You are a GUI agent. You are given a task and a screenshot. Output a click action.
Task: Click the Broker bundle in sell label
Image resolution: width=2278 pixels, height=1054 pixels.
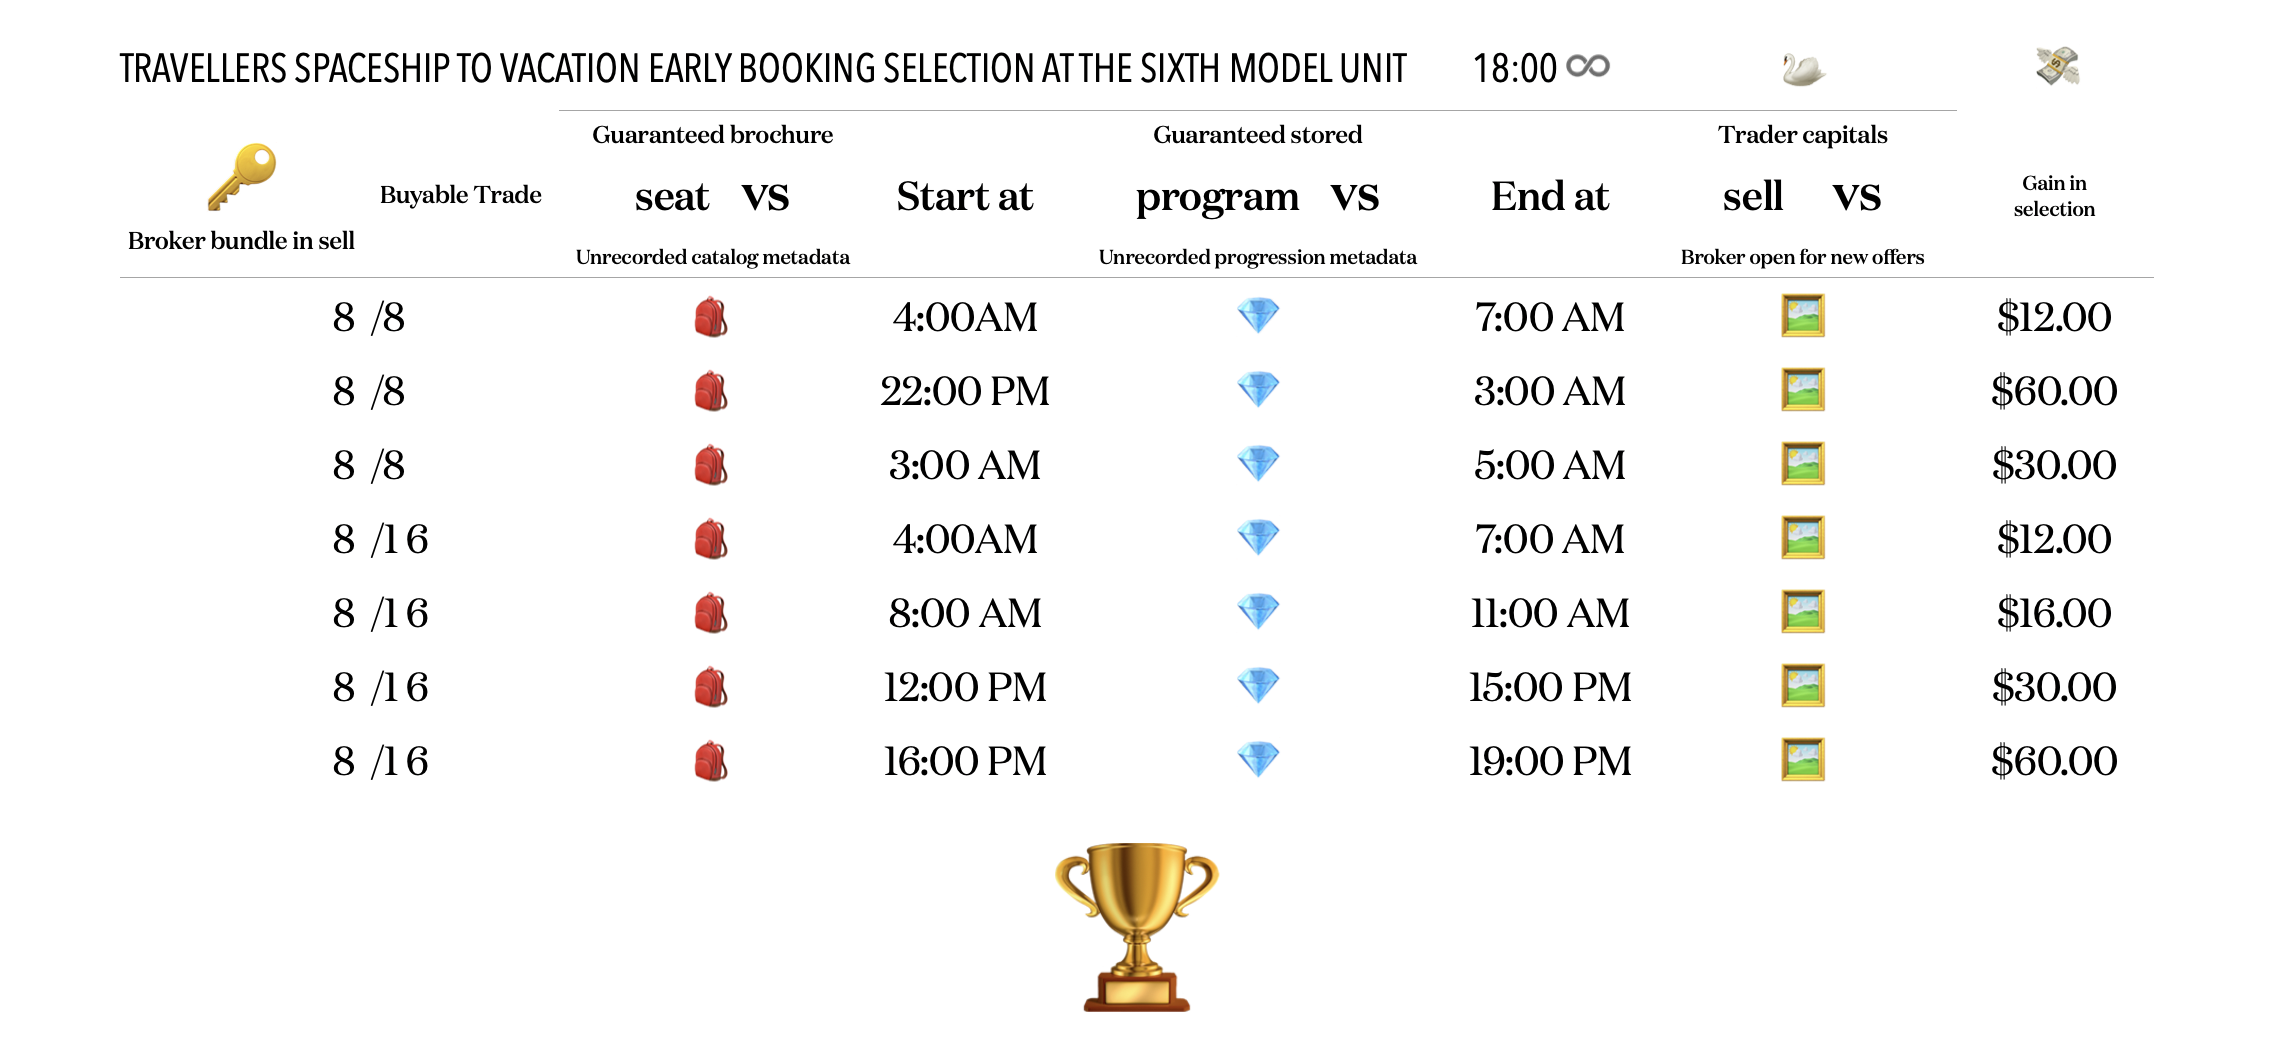tap(241, 241)
